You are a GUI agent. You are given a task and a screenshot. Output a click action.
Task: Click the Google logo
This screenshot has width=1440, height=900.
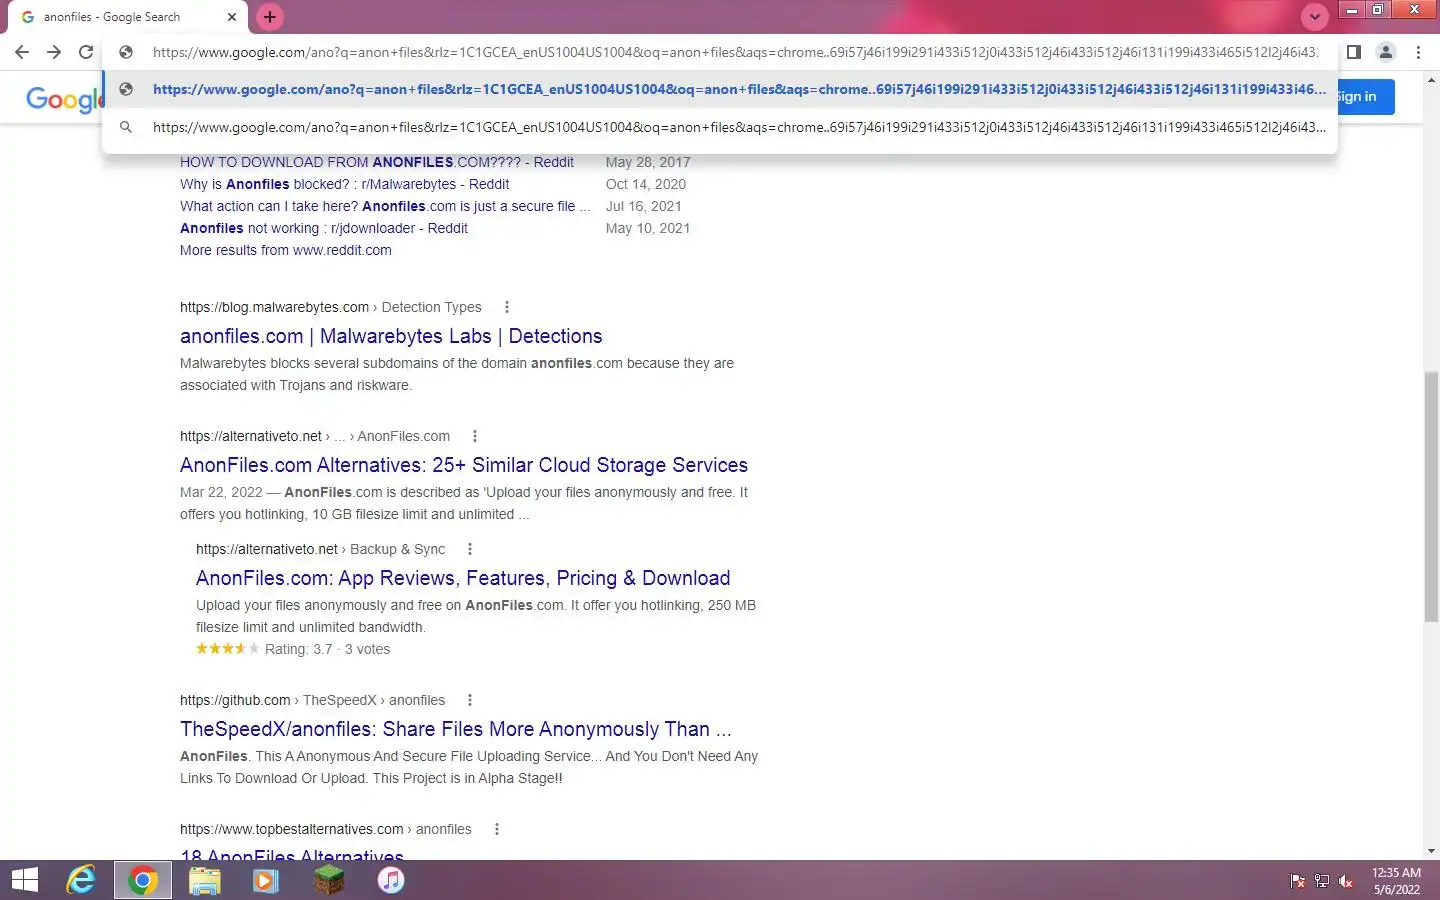64,98
